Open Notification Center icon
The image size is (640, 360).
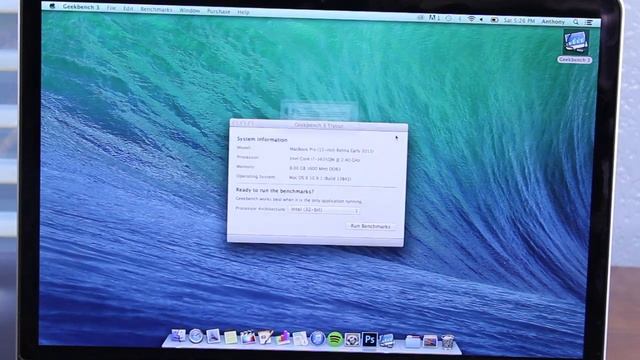[589, 22]
